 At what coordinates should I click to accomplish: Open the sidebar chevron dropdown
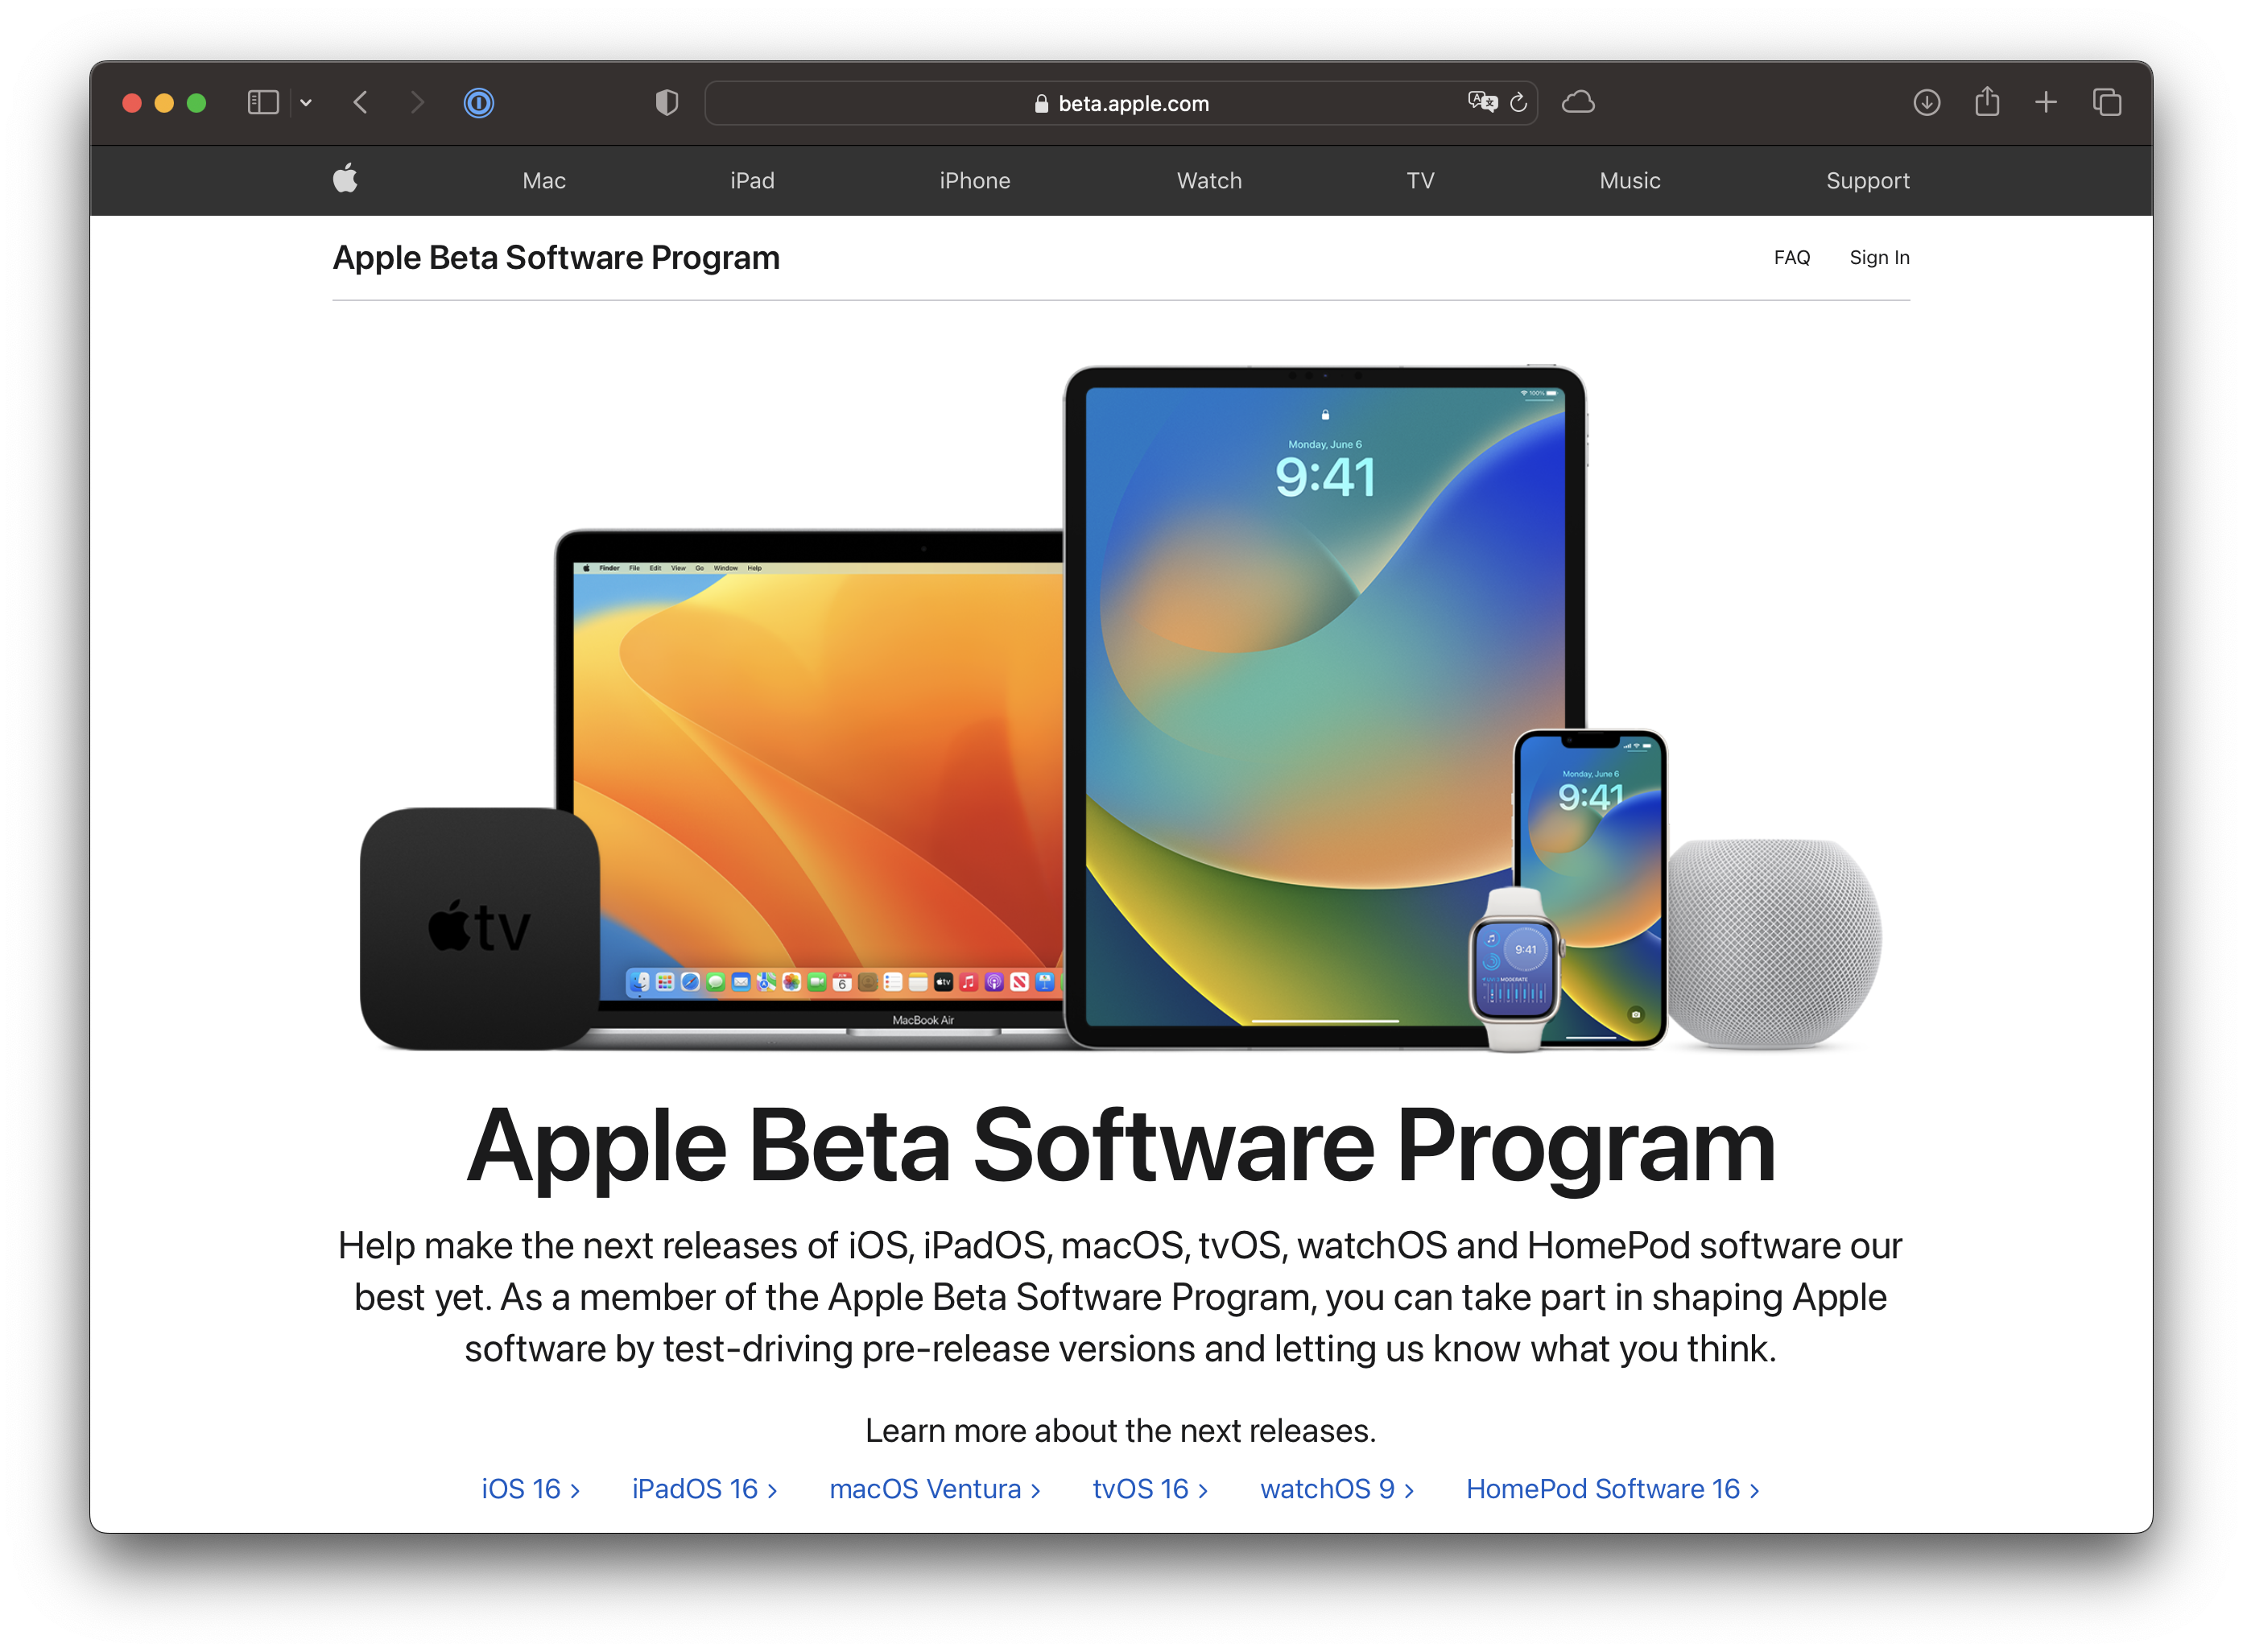point(306,102)
